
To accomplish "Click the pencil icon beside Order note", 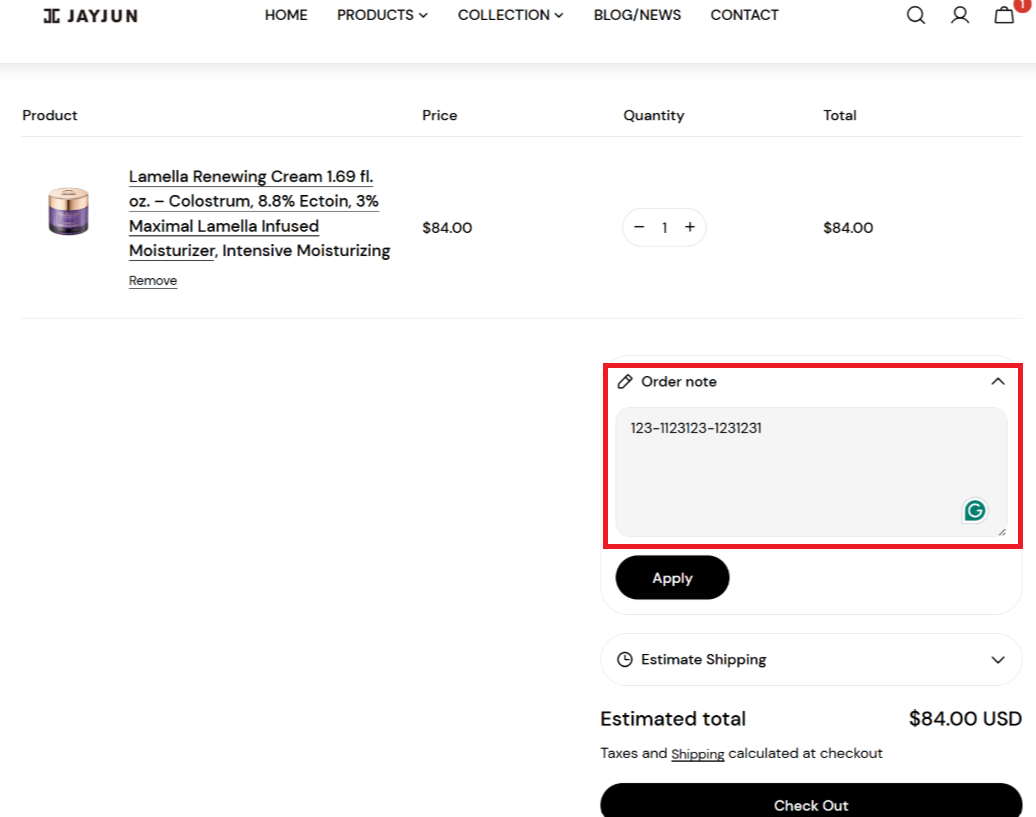I will 625,382.
